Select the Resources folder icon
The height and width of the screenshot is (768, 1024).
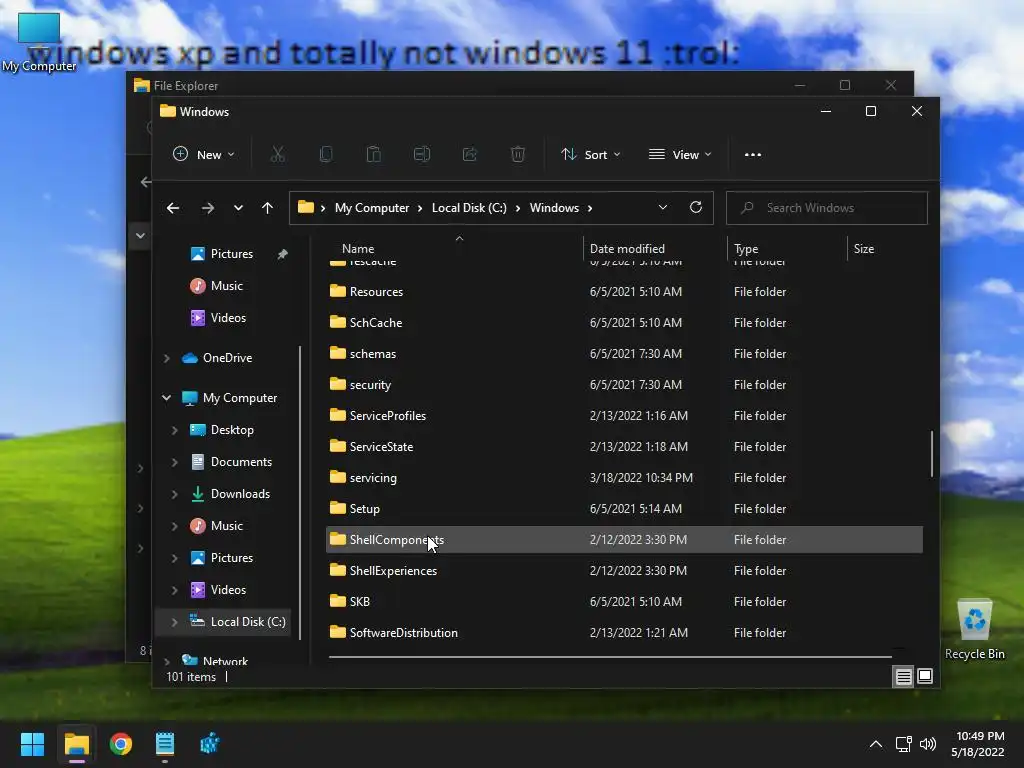338,291
